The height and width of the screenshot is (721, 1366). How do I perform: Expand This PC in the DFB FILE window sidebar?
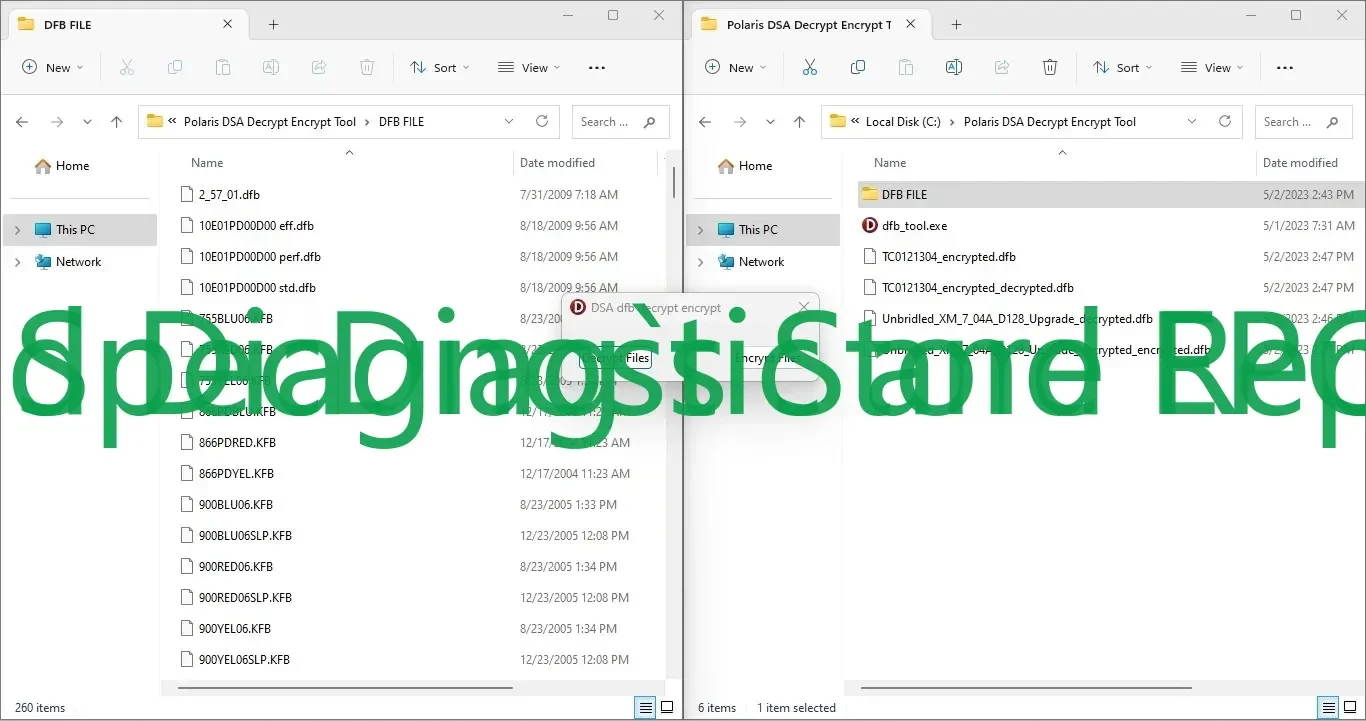(17, 230)
